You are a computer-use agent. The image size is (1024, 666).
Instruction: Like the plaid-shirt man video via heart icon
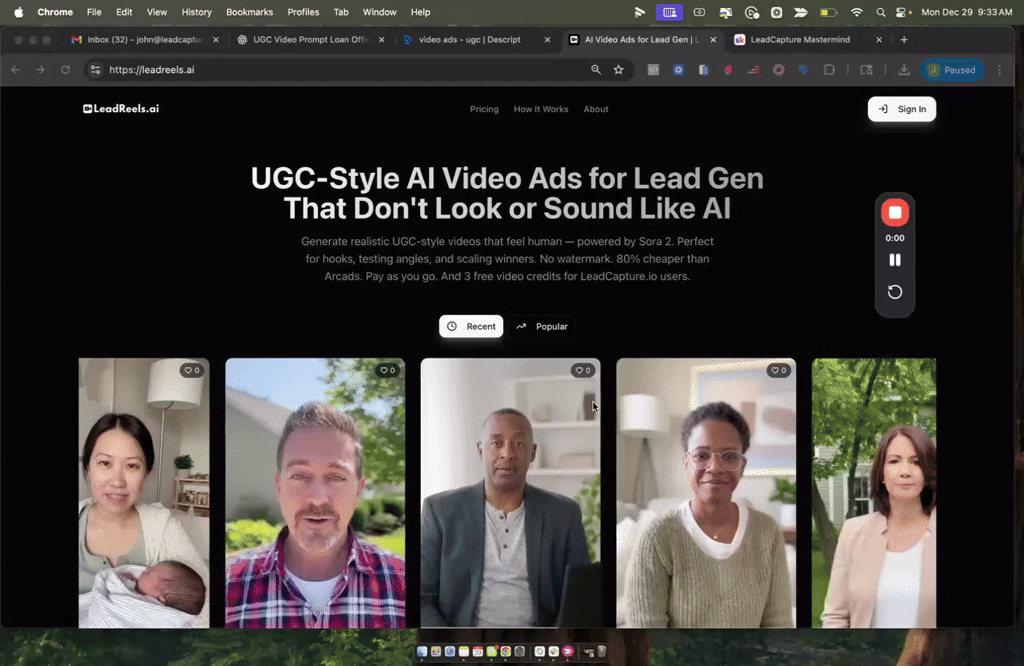click(x=388, y=370)
